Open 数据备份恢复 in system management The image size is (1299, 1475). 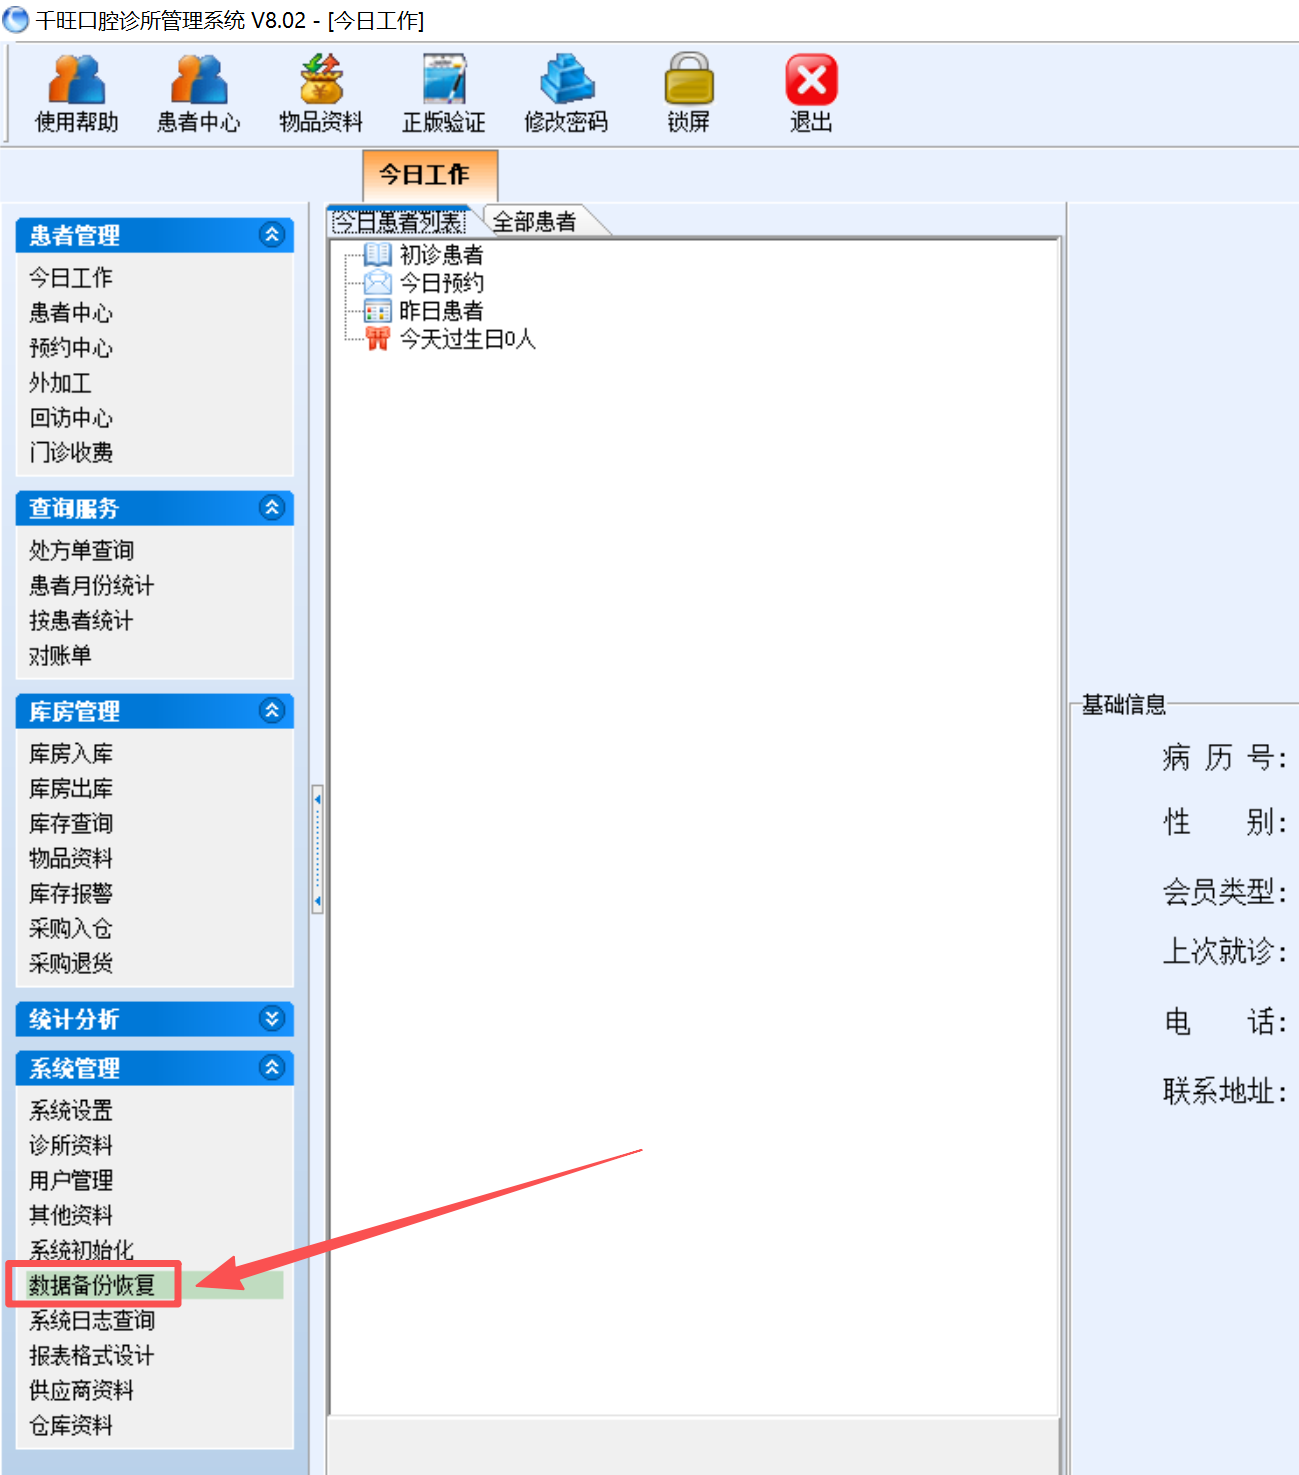click(92, 1285)
